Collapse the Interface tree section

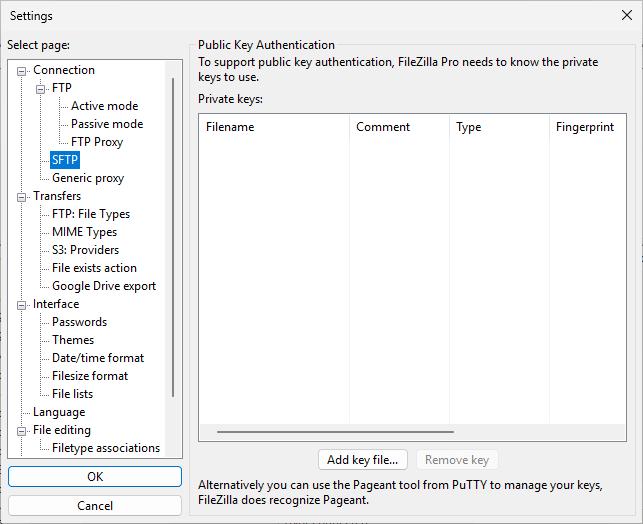coord(22,304)
